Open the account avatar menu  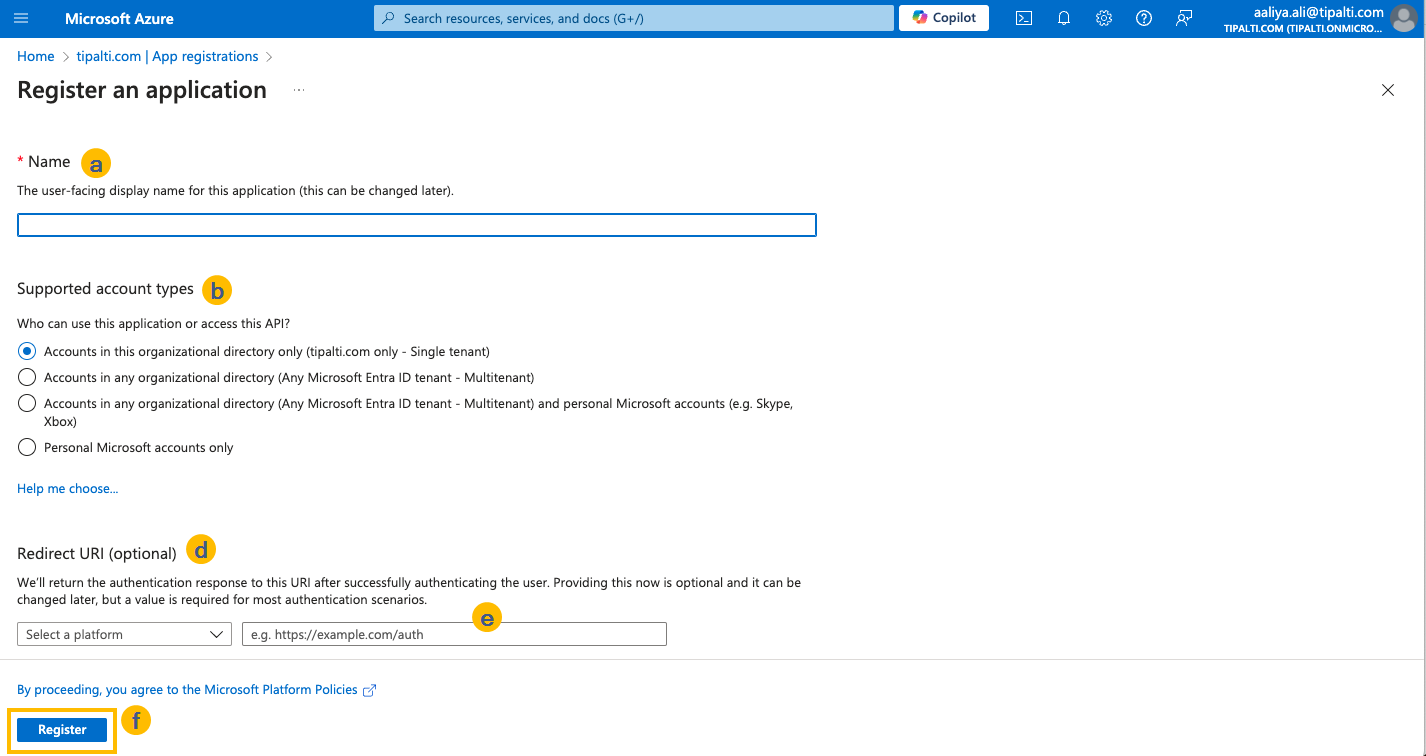point(1404,17)
